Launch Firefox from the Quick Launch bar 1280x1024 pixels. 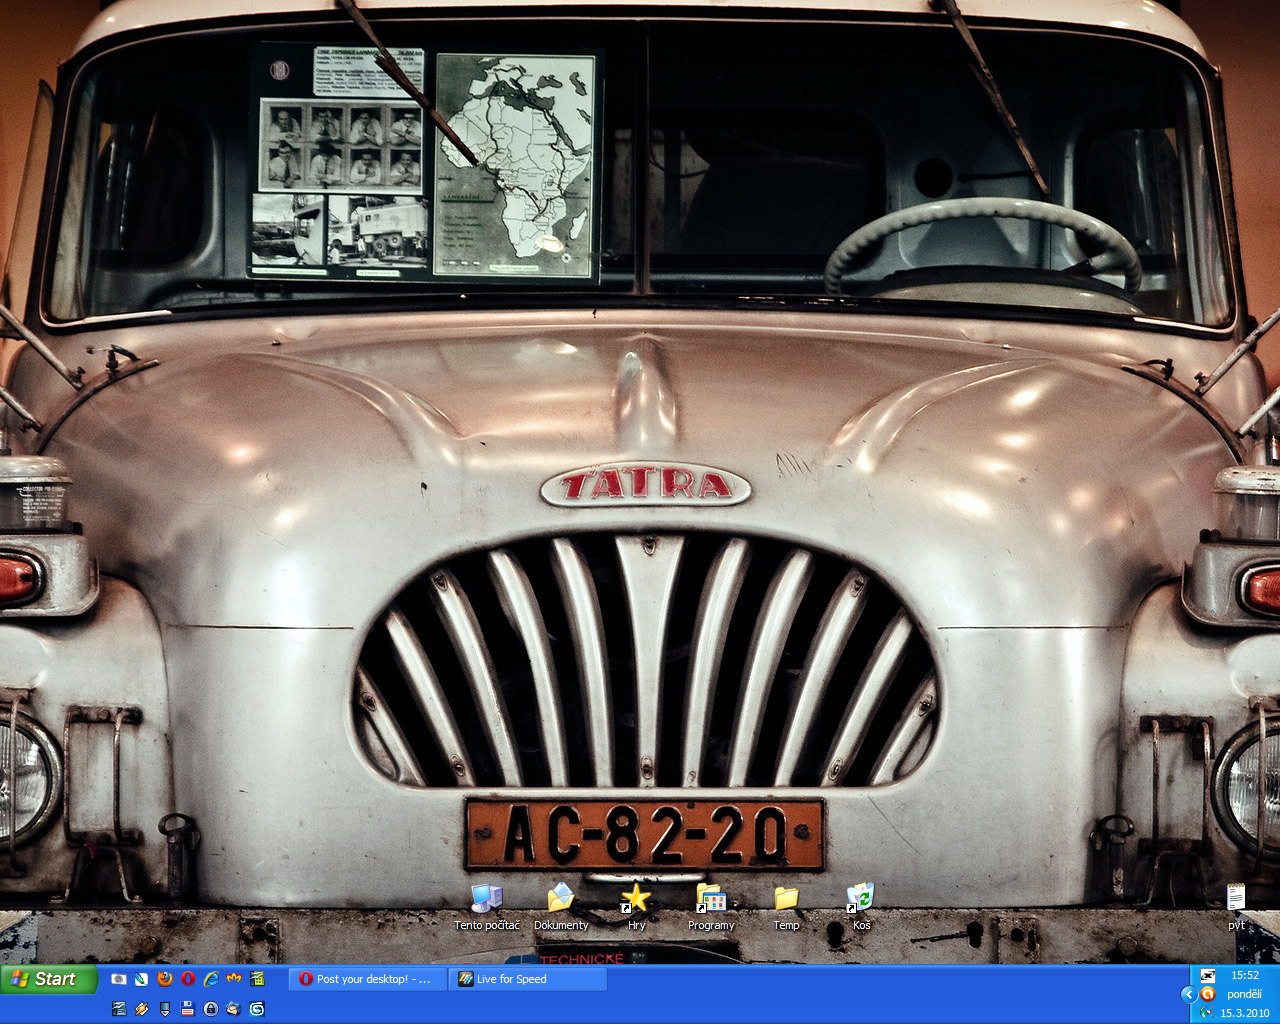(165, 979)
